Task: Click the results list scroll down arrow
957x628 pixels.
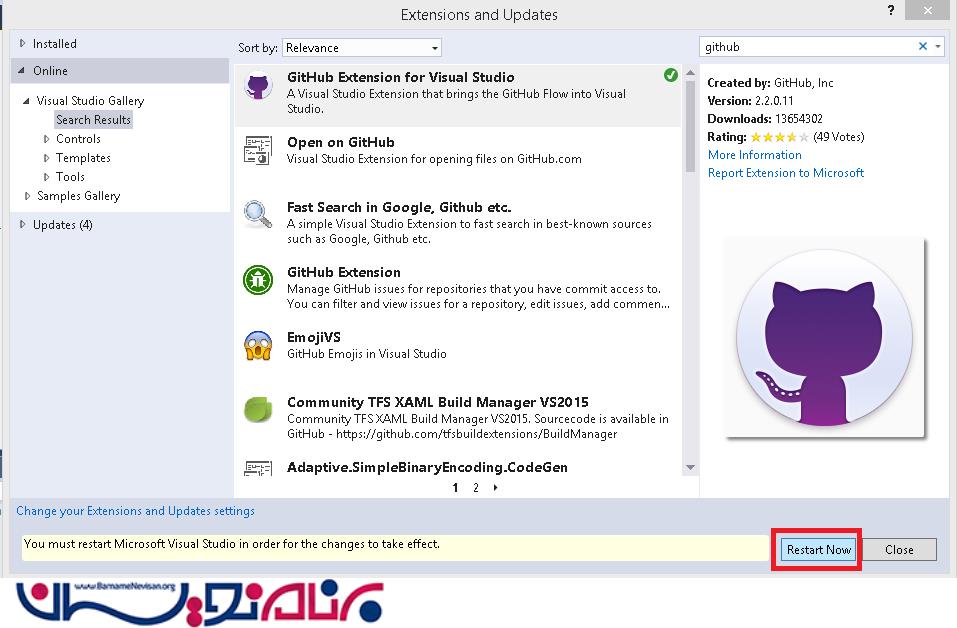Action: [x=690, y=468]
